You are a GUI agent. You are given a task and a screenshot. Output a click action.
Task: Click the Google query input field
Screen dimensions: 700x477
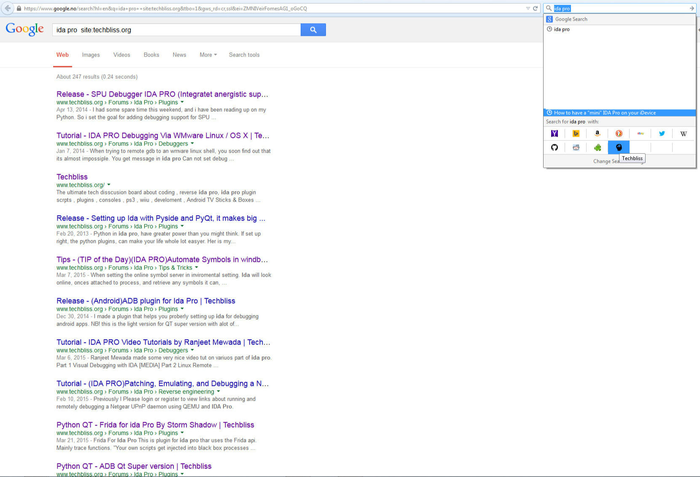(177, 30)
